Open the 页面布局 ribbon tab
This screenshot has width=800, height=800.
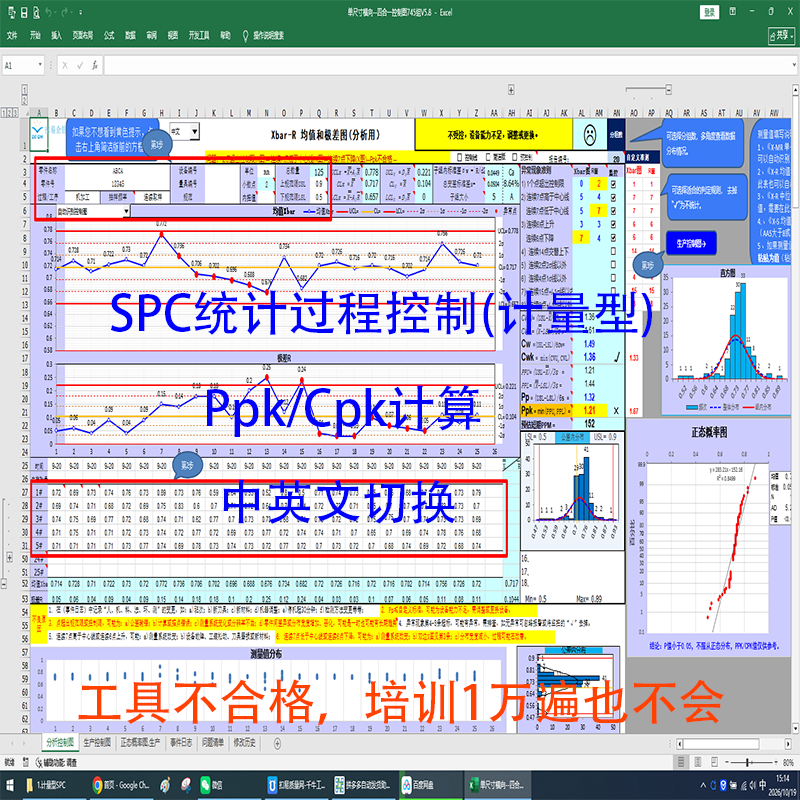click(x=83, y=35)
